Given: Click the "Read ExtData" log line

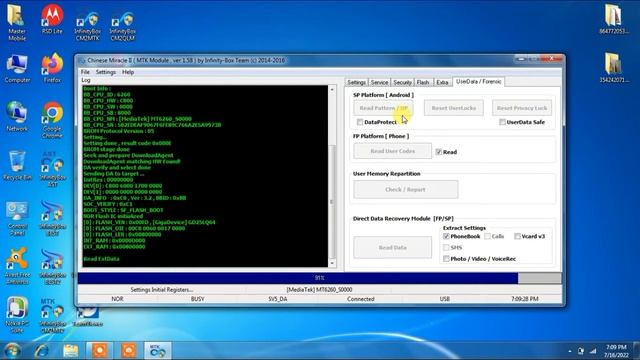Looking at the screenshot, I should pyautogui.click(x=101, y=259).
